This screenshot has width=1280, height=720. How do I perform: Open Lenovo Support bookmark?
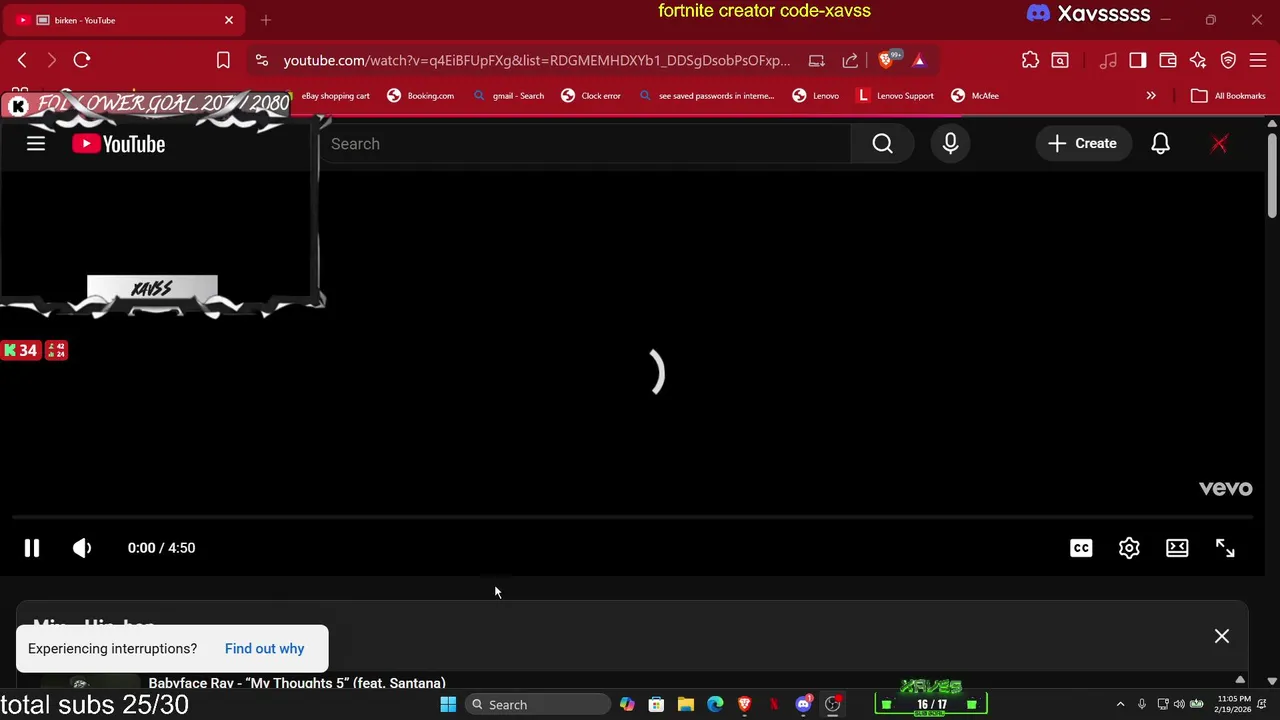[x=895, y=96]
